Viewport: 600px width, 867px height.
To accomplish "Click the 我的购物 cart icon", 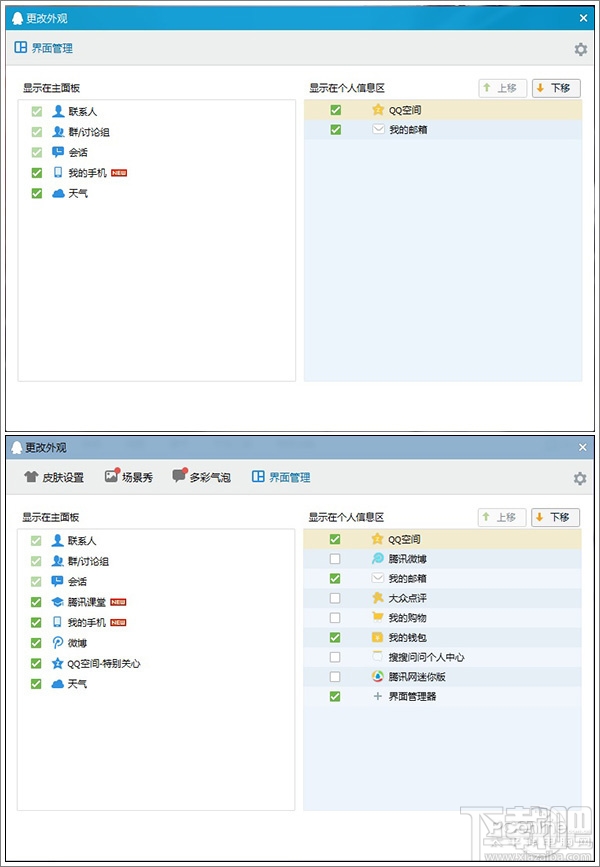I will (377, 618).
